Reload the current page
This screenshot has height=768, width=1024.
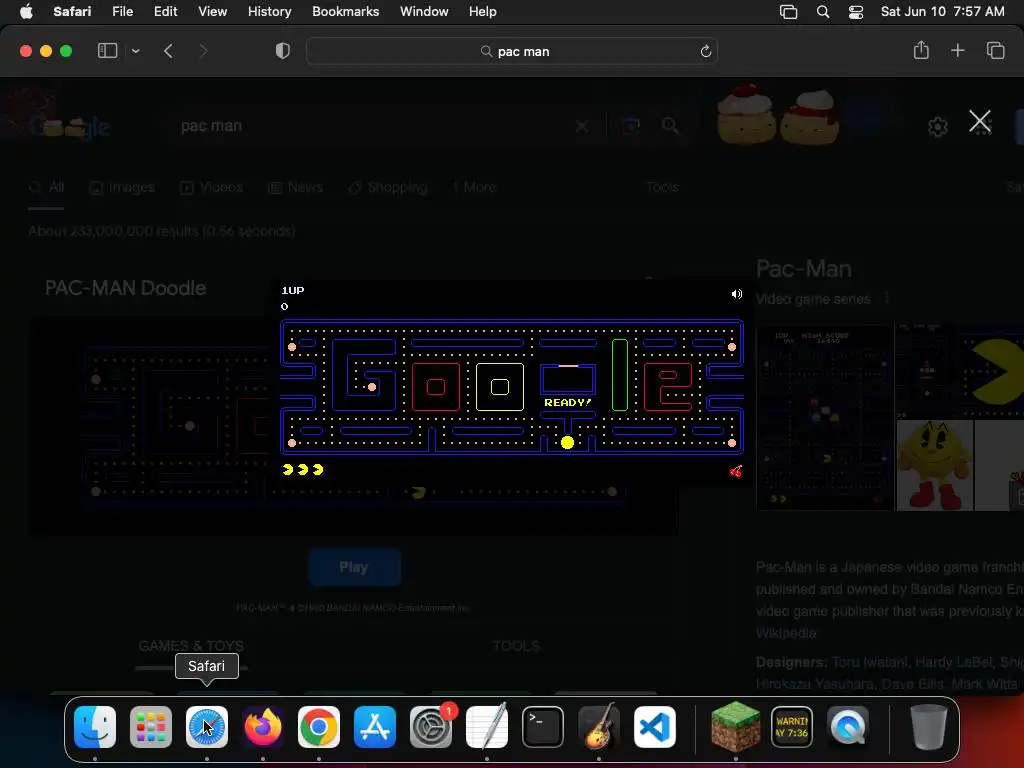[x=705, y=51]
